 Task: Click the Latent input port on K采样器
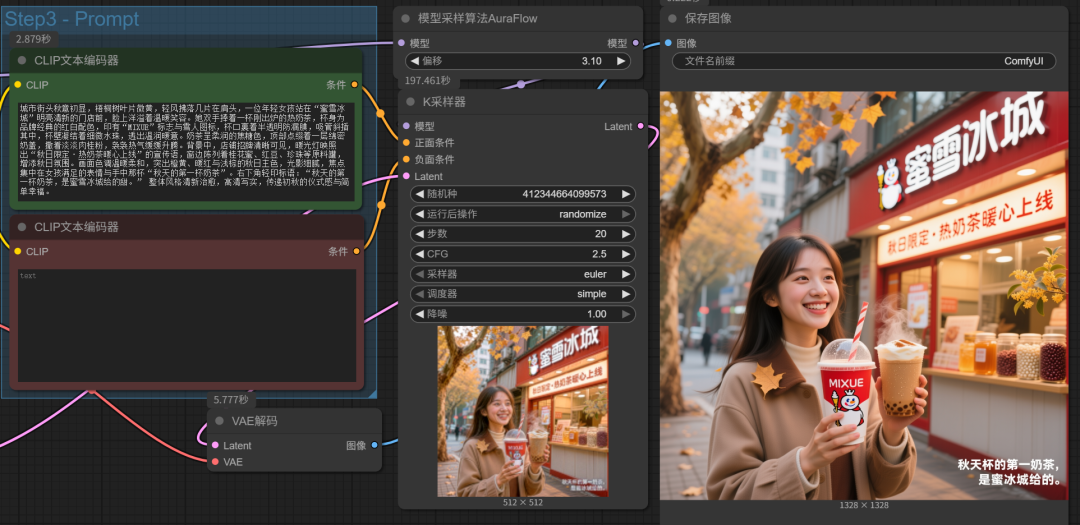click(x=406, y=176)
